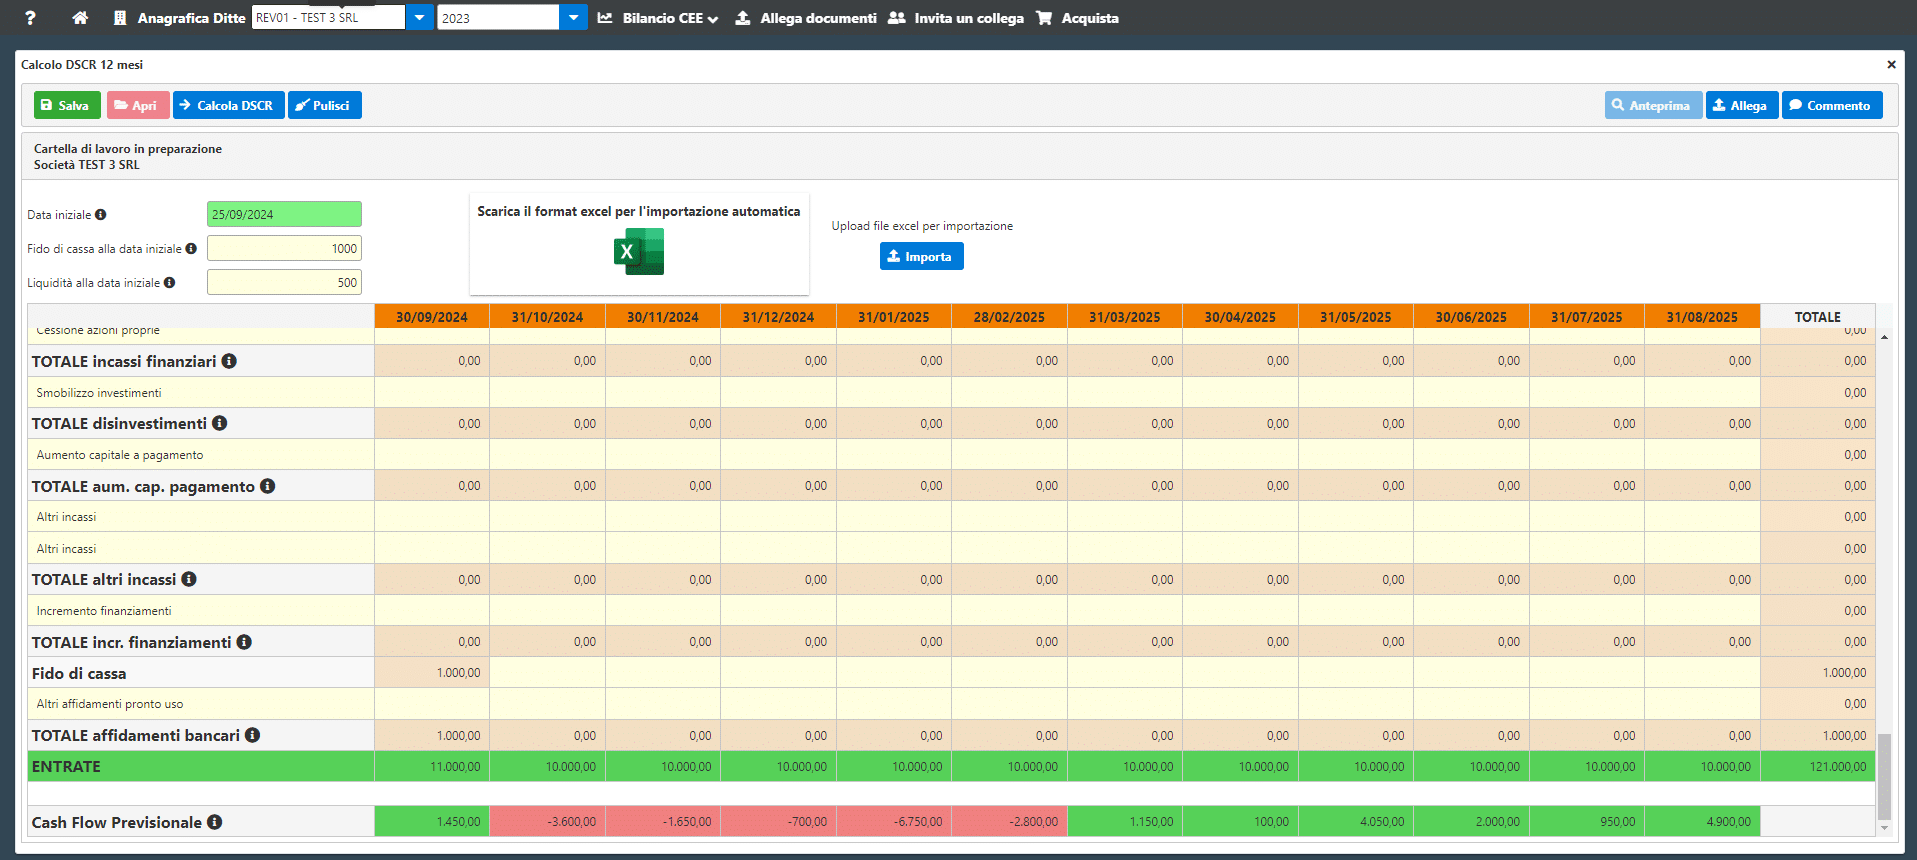The image size is (1917, 860).
Task: Click cash flow value 4.050,00
Action: coord(1356,821)
